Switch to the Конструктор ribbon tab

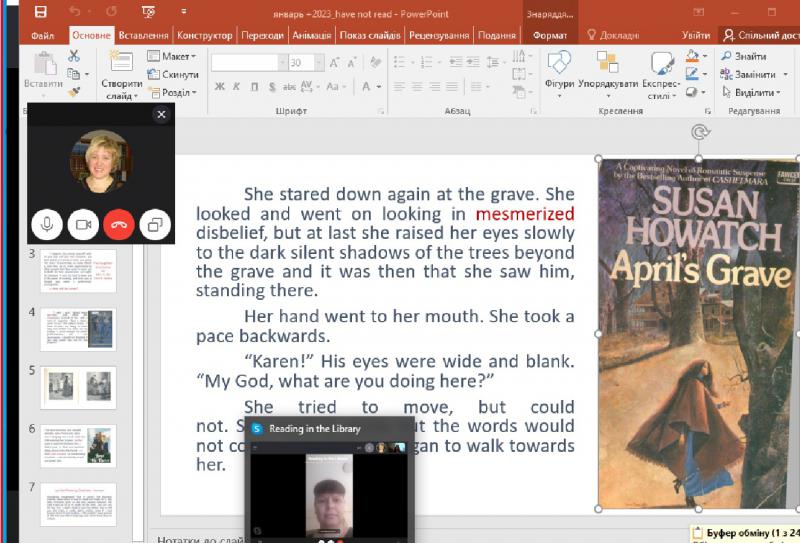point(205,35)
